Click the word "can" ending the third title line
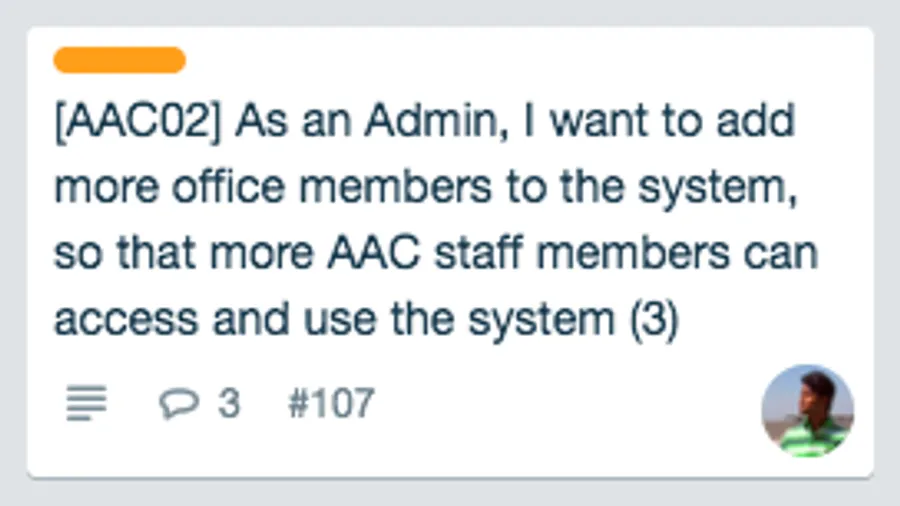 pos(783,253)
